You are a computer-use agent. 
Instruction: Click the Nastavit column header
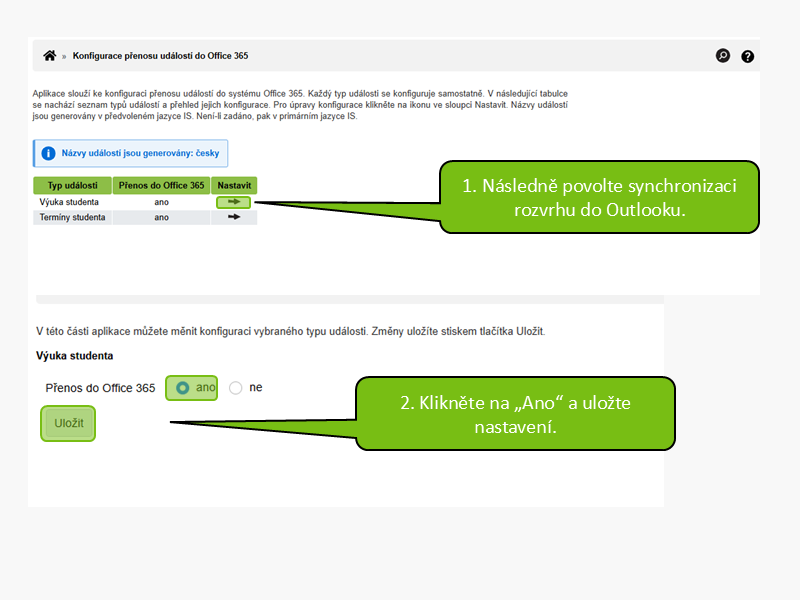pos(234,185)
